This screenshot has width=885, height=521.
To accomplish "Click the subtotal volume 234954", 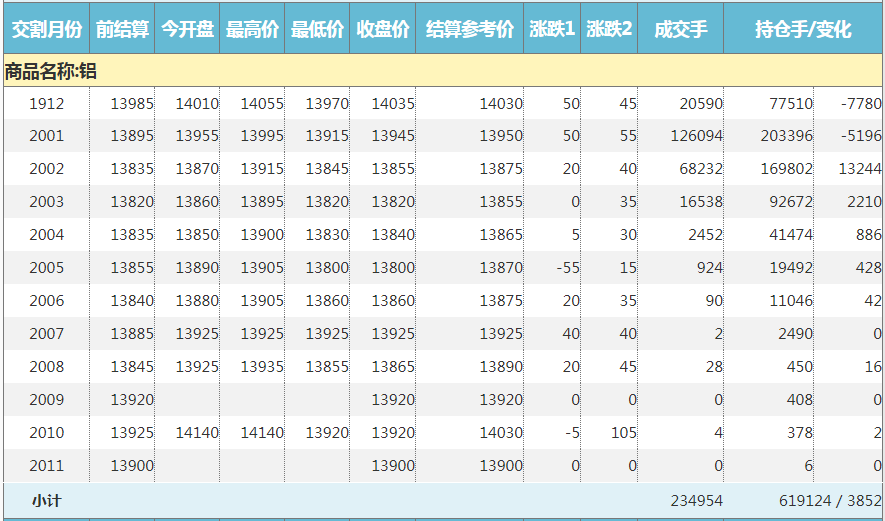I will click(696, 500).
